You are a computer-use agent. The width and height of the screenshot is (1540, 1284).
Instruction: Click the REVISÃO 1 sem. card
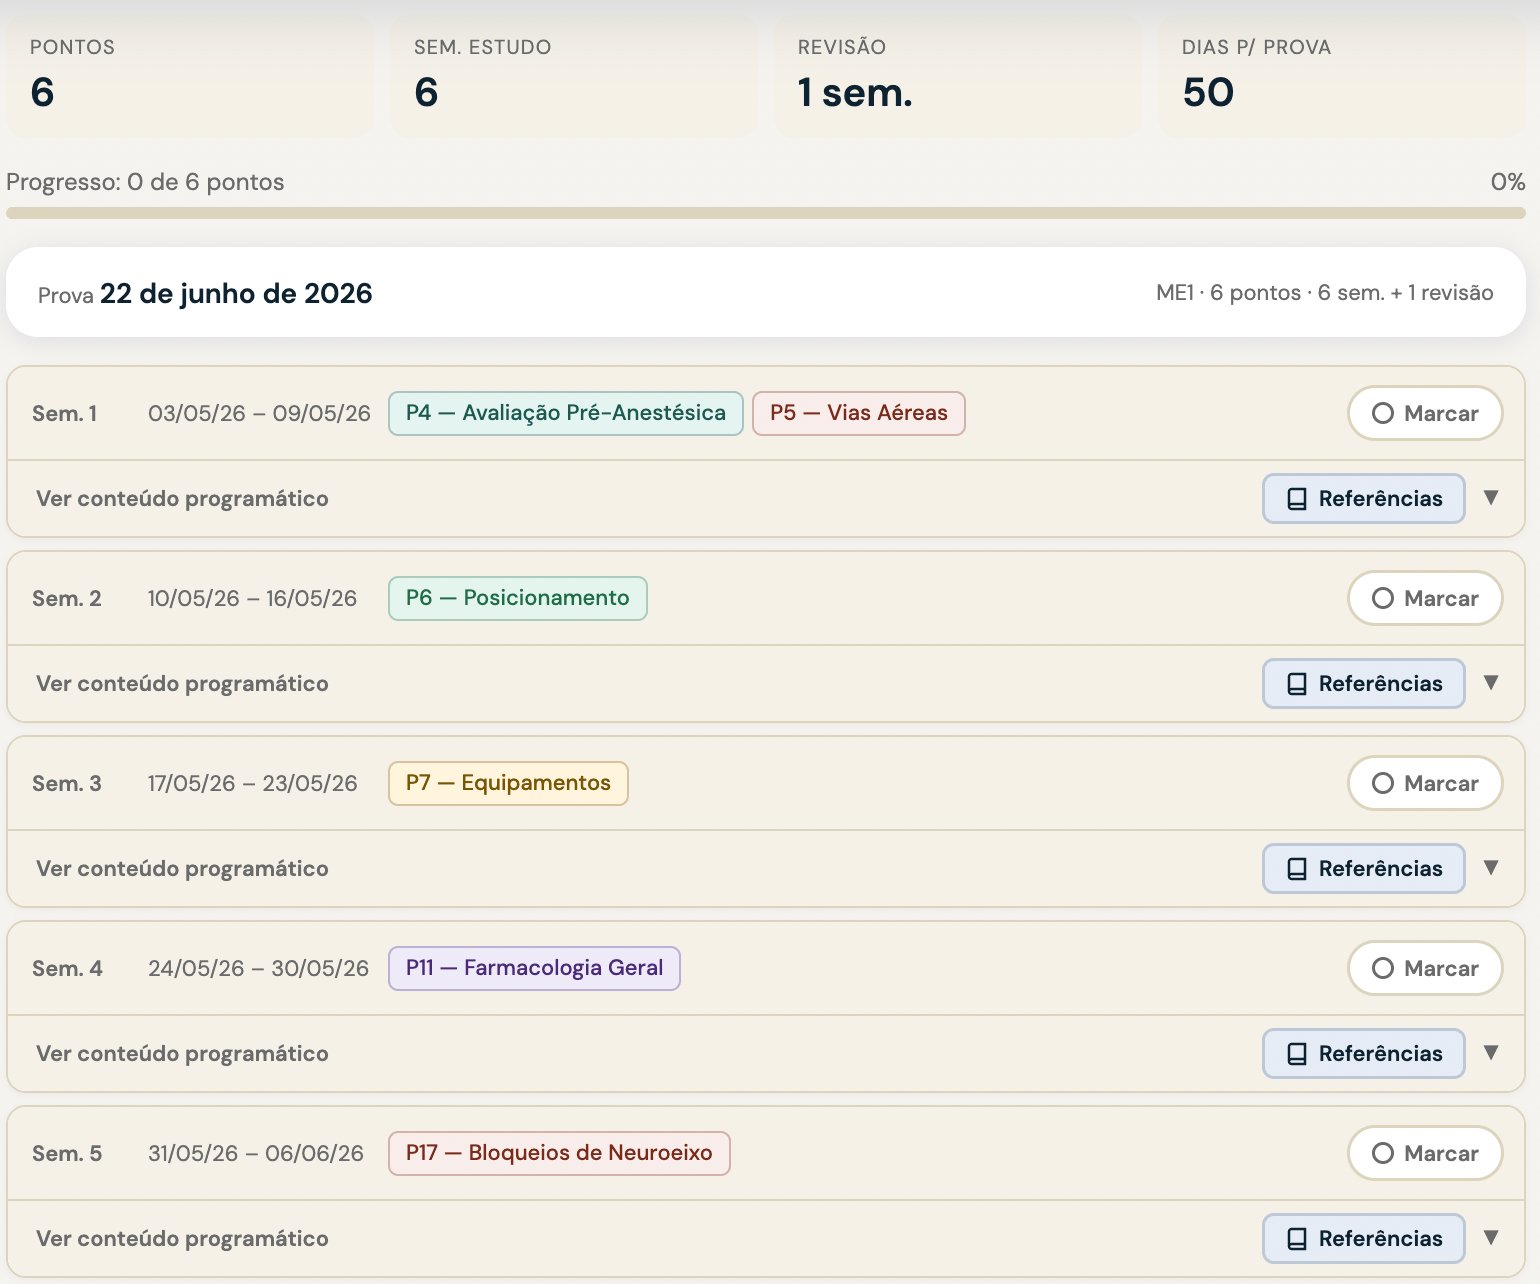pyautogui.click(x=958, y=77)
